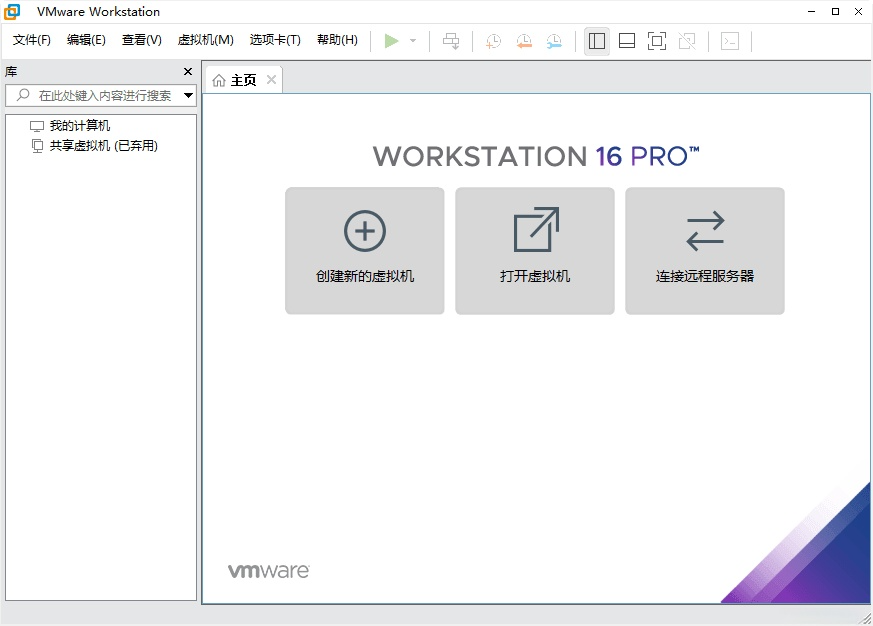Image resolution: width=873 pixels, height=626 pixels.
Task: Click the Send Ctrl+Alt+Del toolbar icon
Action: tap(452, 41)
